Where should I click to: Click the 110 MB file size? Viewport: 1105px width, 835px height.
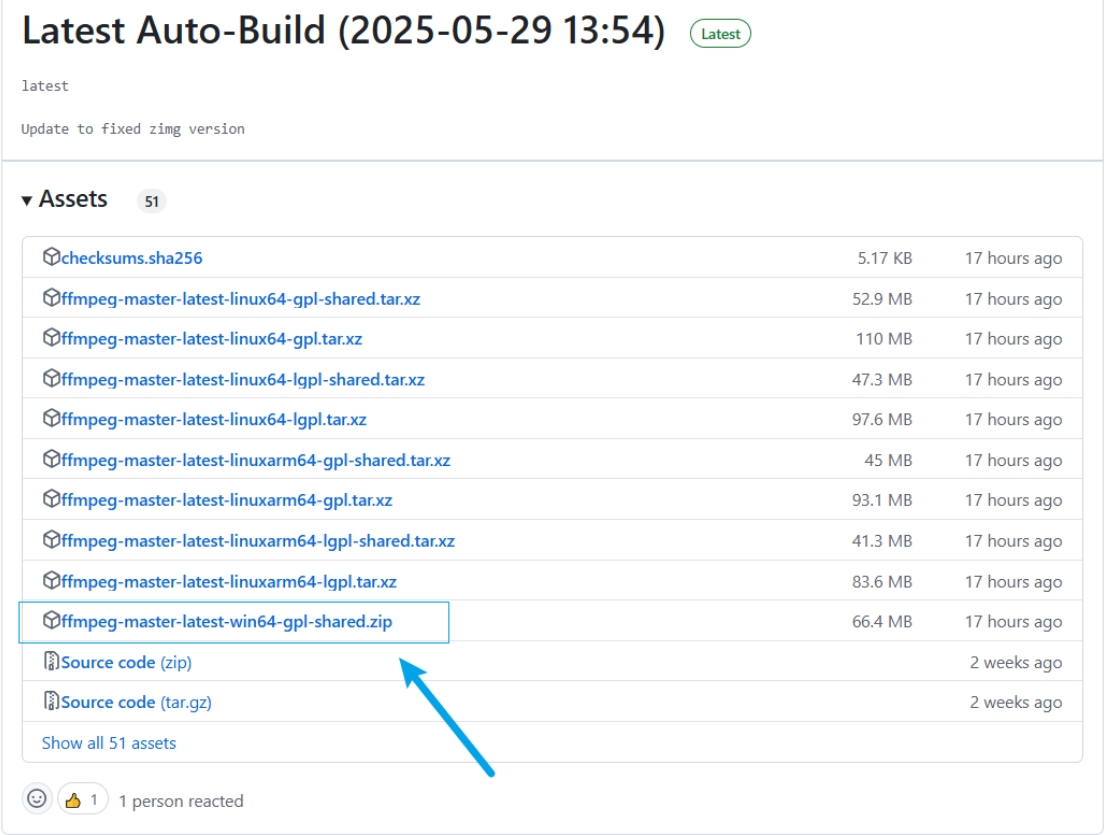[x=884, y=340]
